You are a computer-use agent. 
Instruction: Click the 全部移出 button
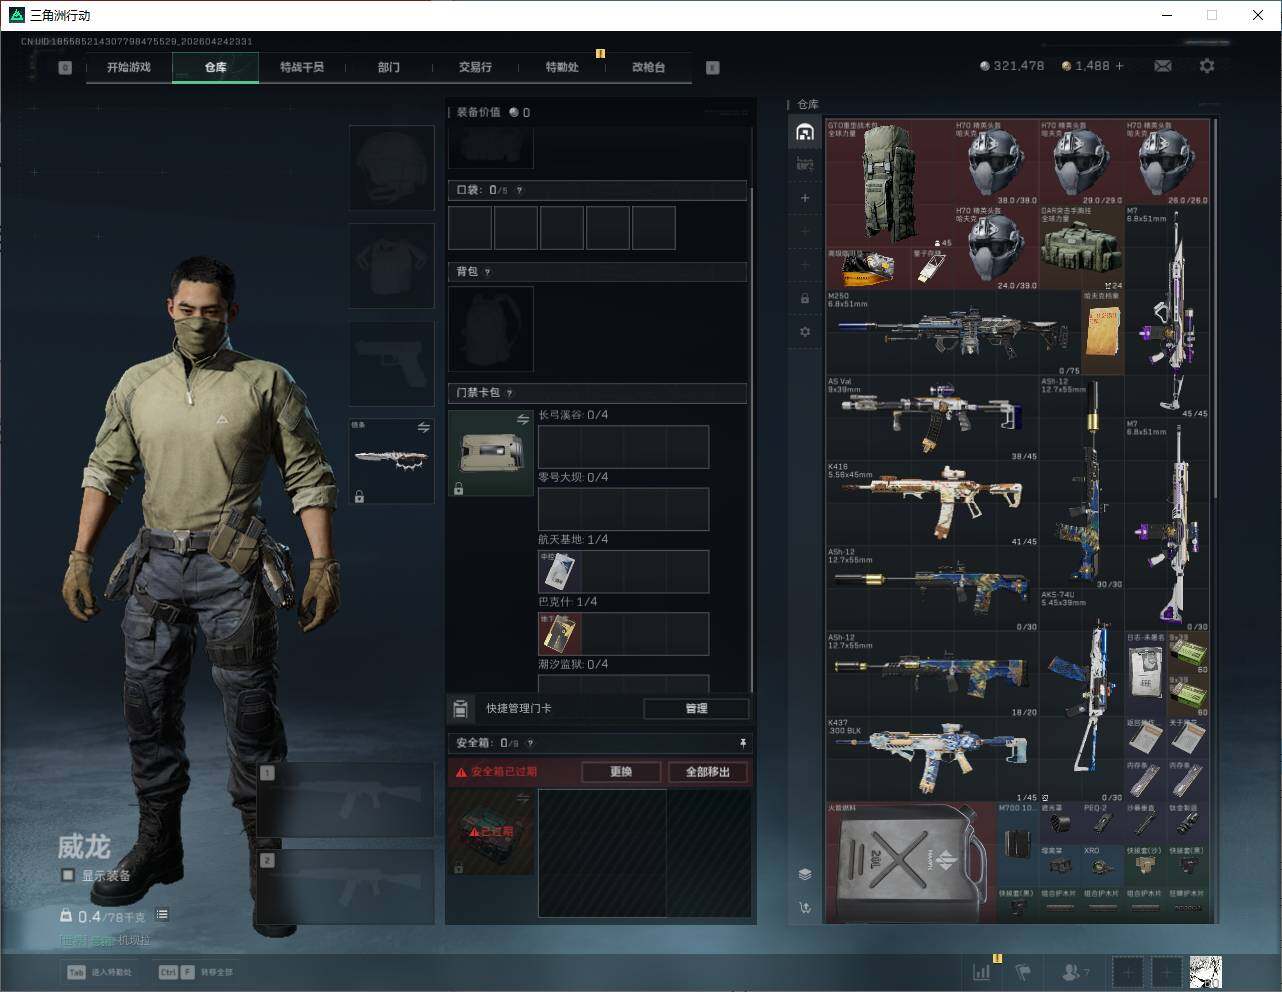tap(708, 772)
